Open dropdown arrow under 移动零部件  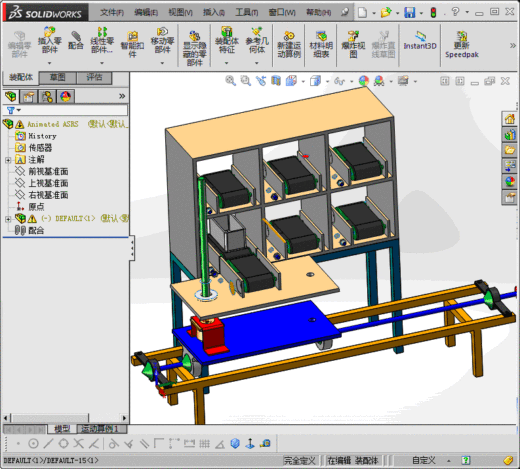[162, 63]
